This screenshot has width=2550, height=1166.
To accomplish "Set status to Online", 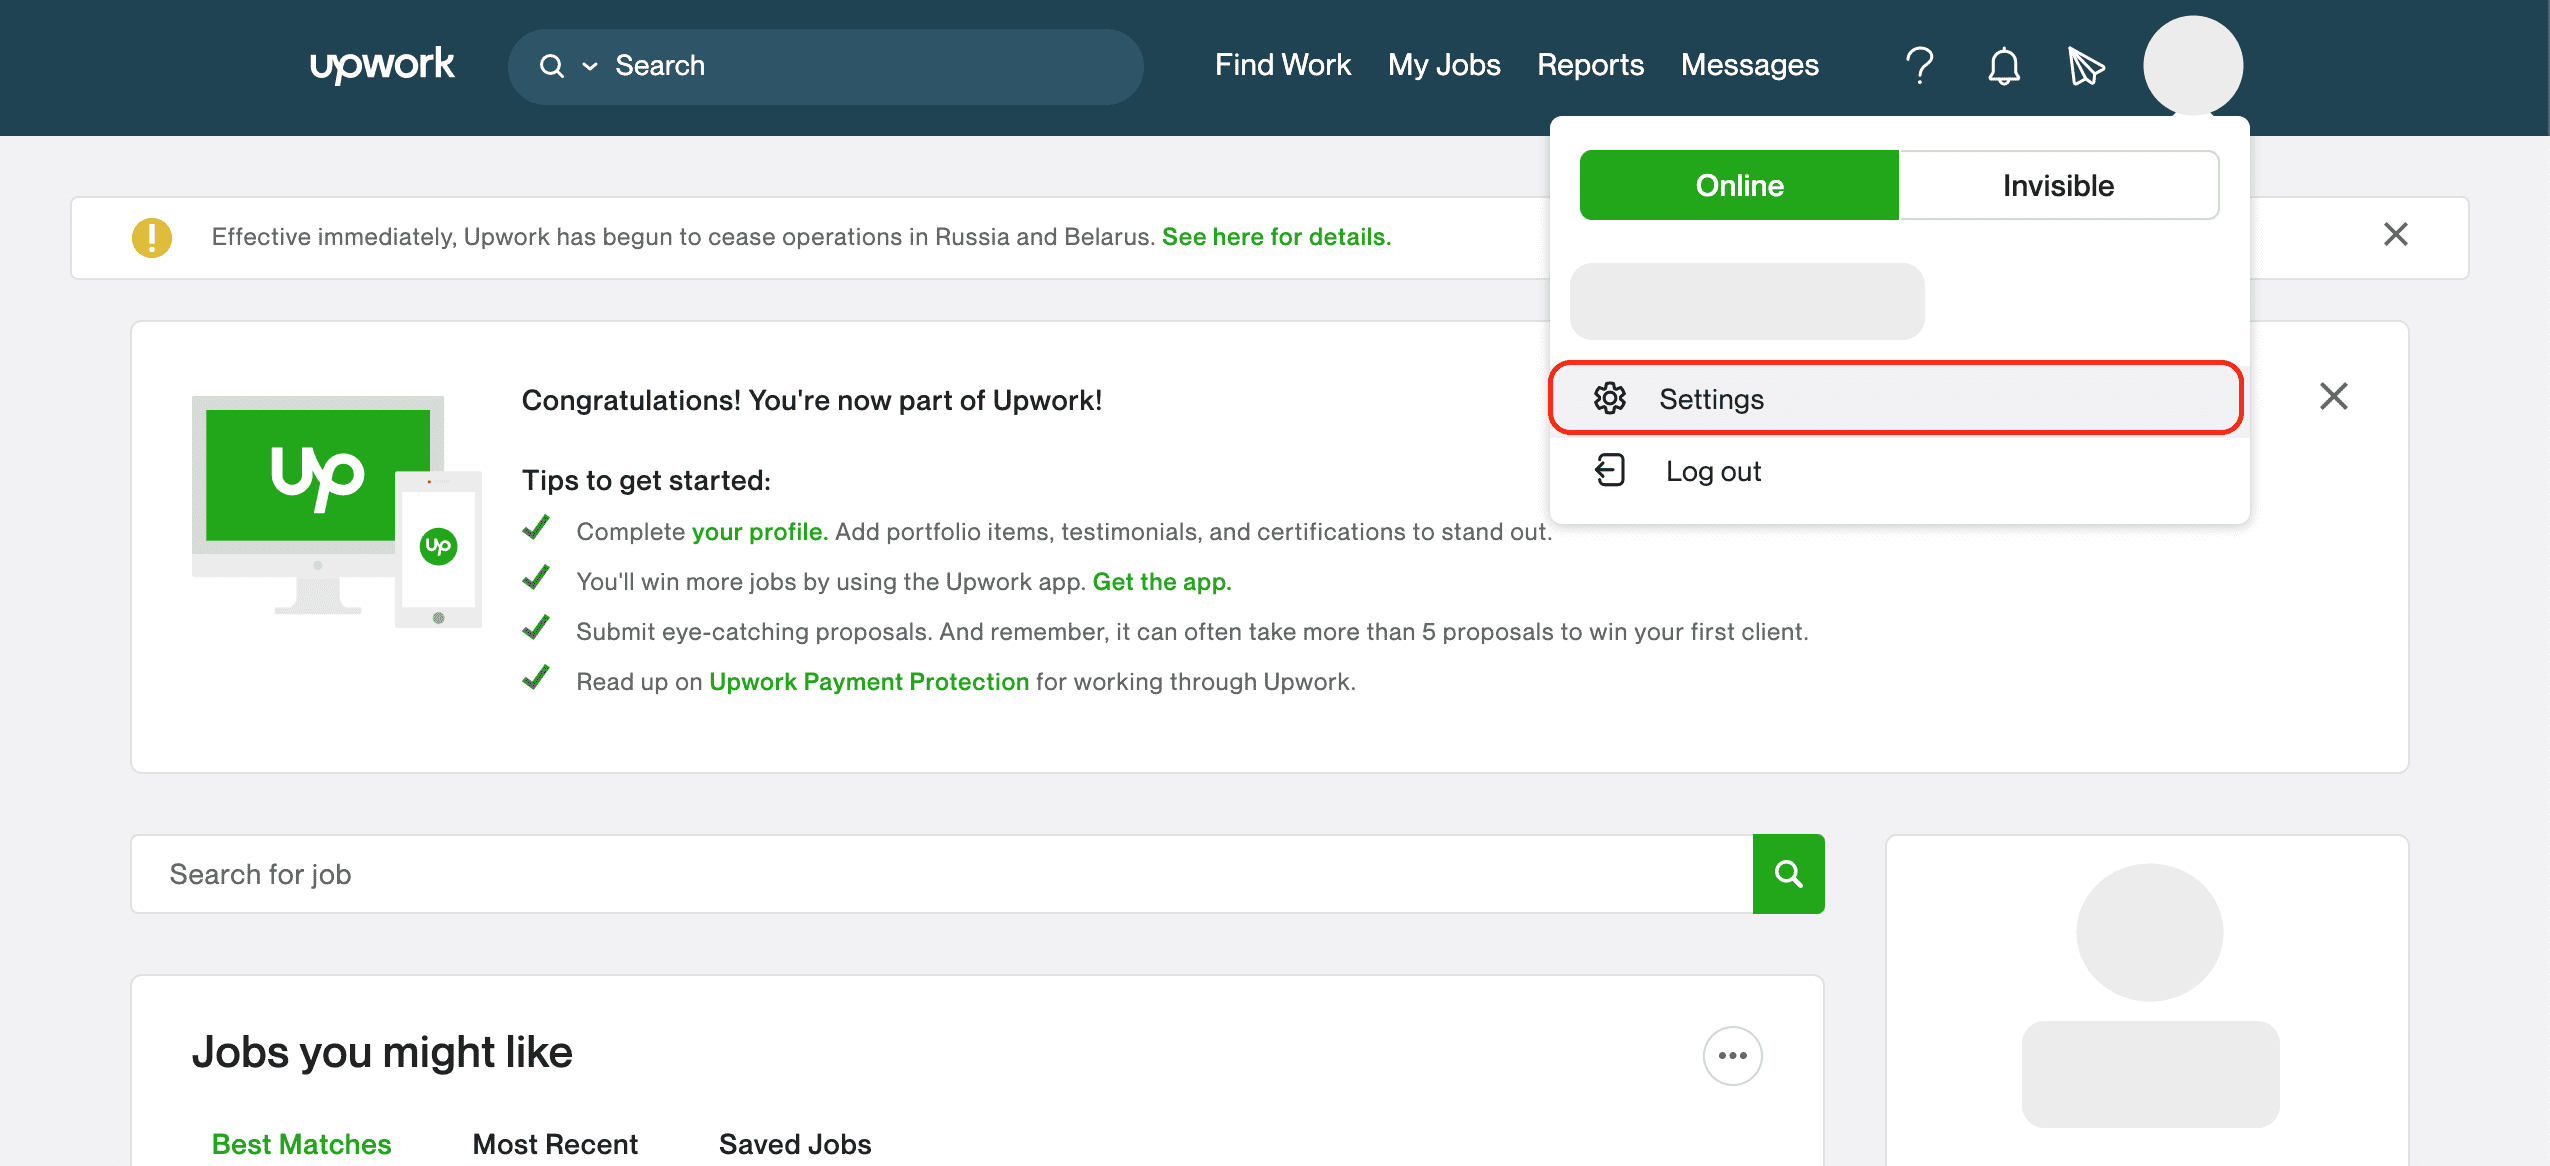I will click(1739, 185).
